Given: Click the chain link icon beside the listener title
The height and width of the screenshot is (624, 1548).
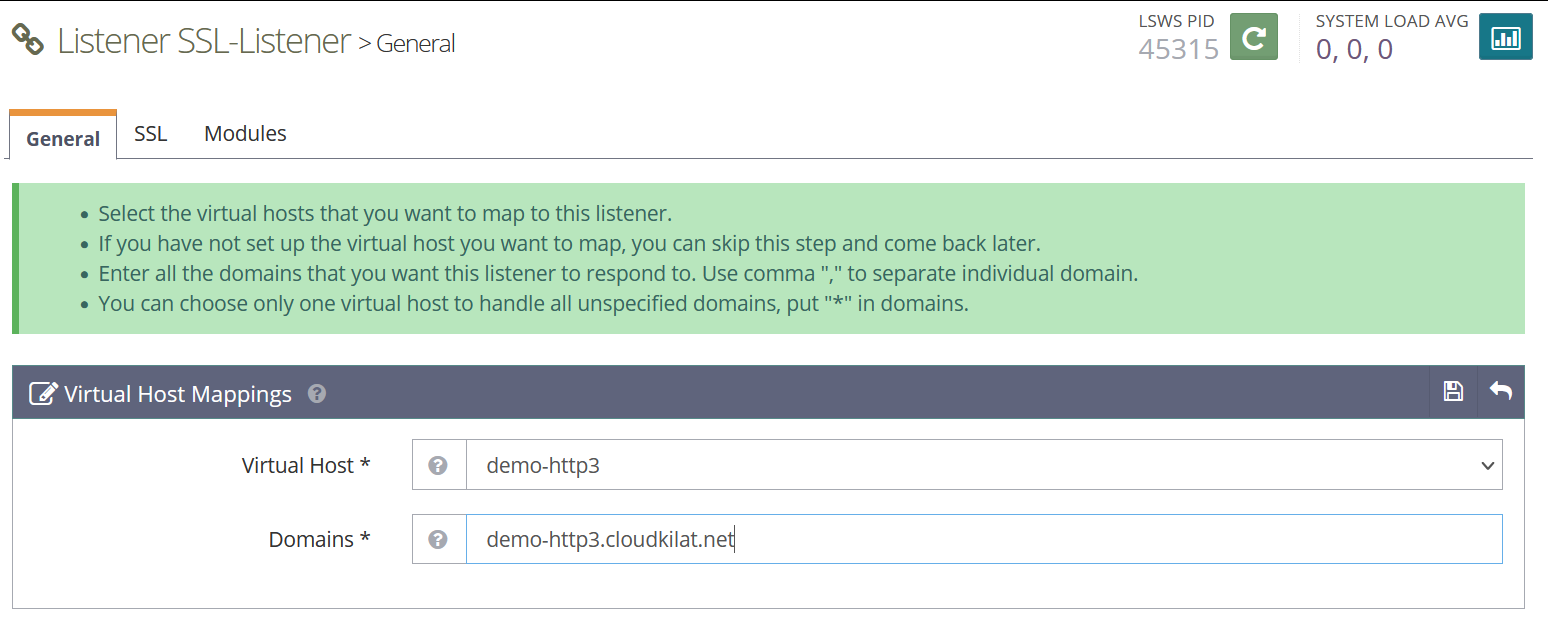Looking at the screenshot, I should point(29,38).
